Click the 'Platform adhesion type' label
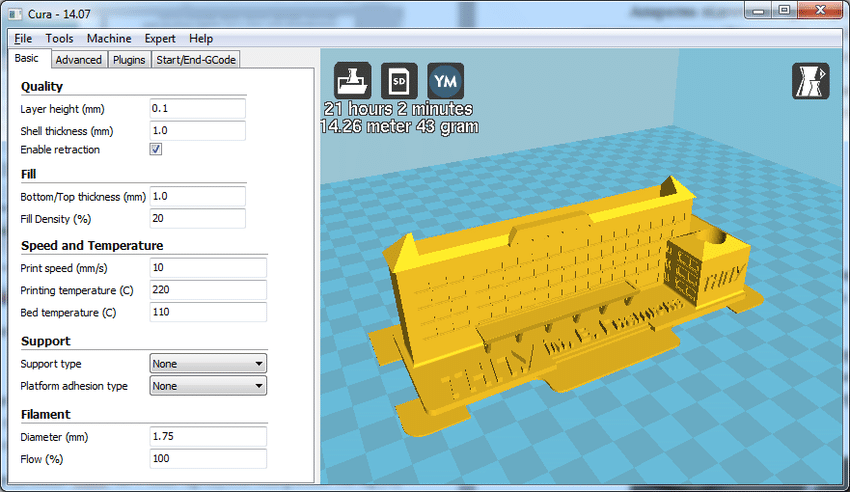Viewport: 850px width, 492px height. pos(74,386)
